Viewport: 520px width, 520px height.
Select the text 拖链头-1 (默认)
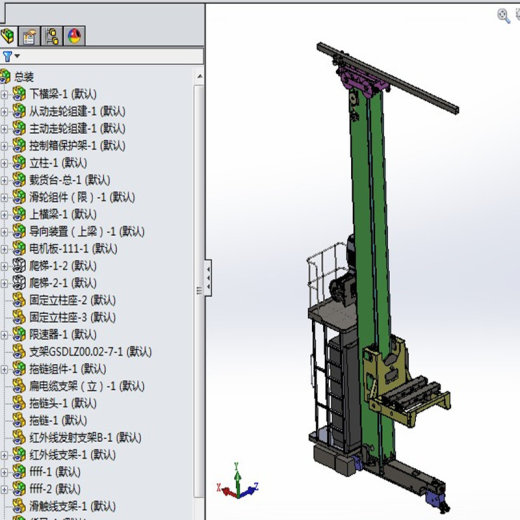[x=63, y=403]
